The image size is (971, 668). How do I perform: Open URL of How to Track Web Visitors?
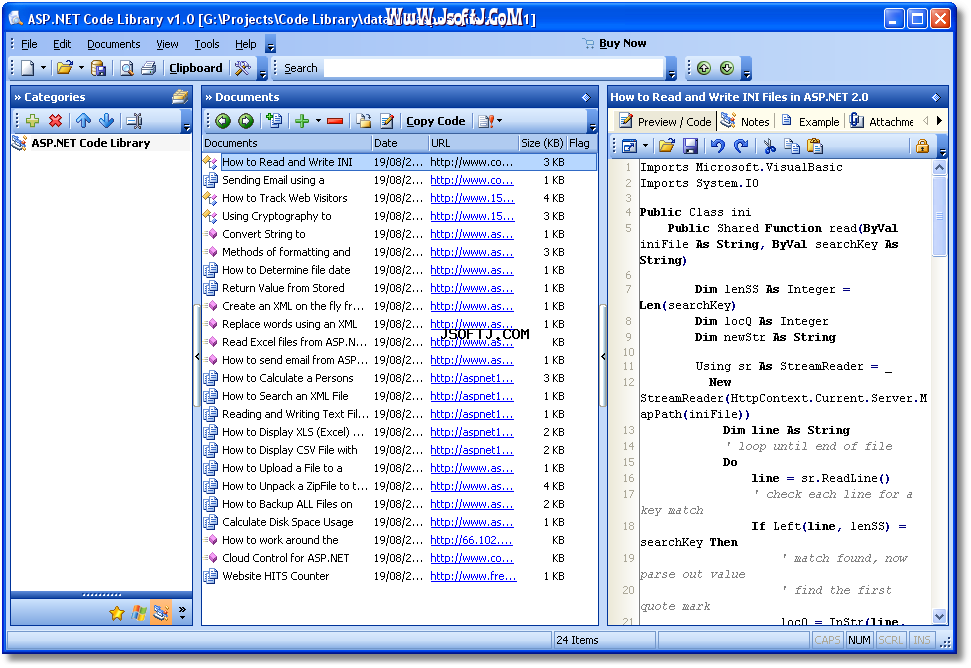click(x=472, y=198)
